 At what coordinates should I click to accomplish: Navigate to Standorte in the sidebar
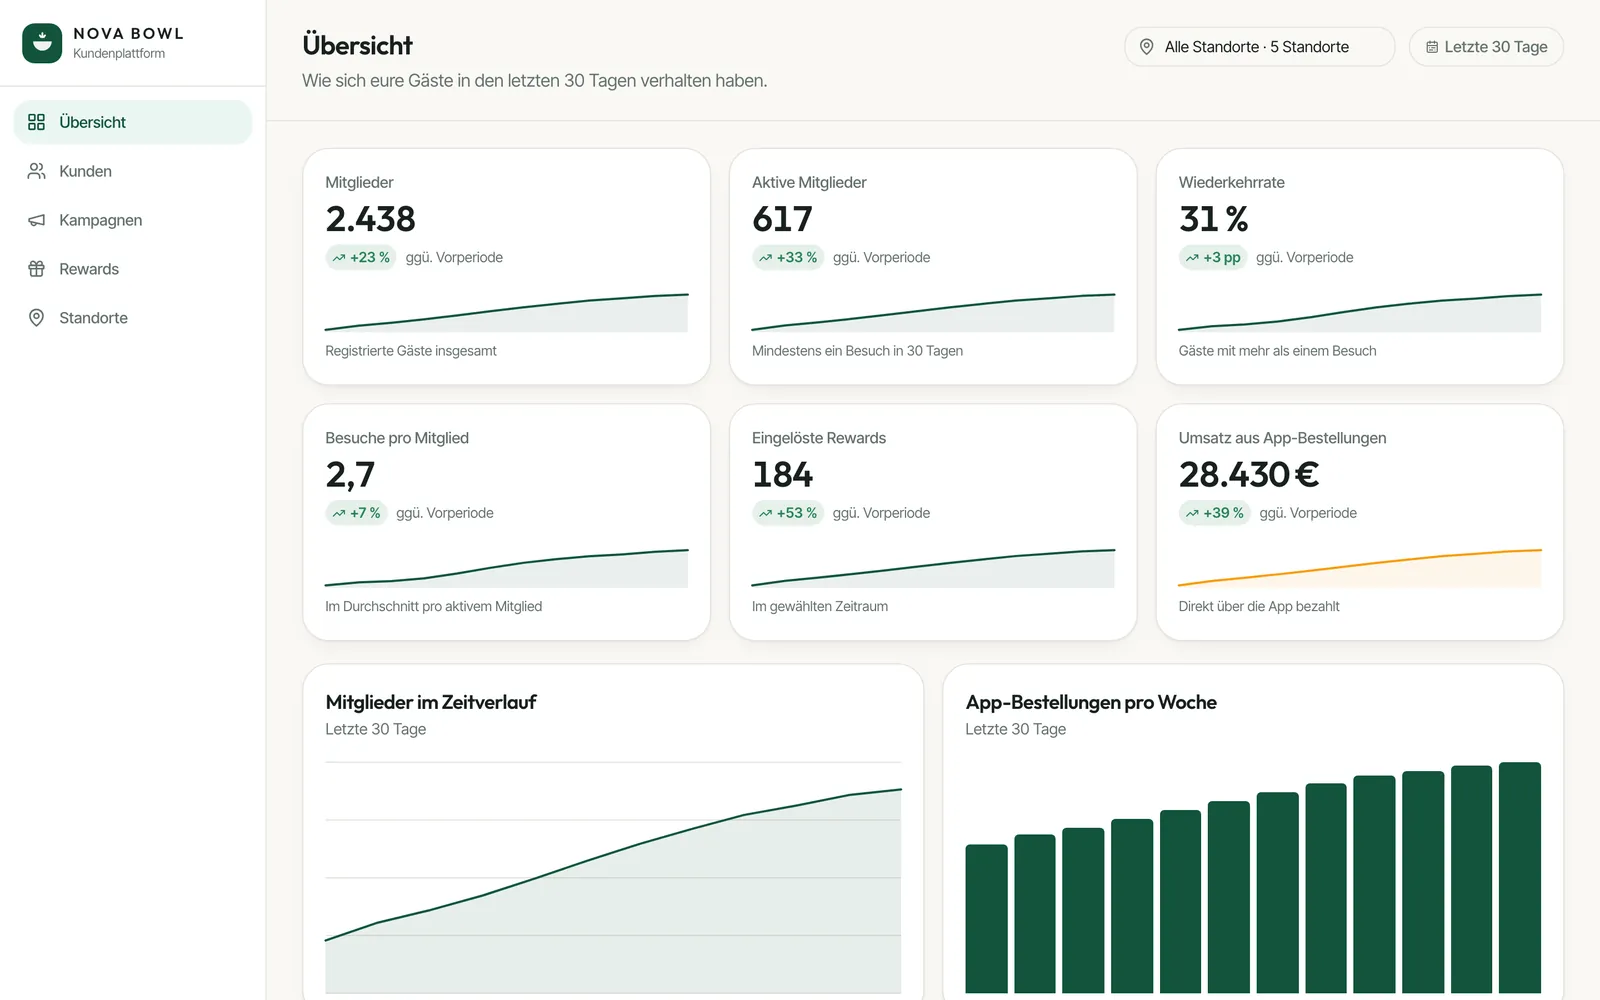133,318
